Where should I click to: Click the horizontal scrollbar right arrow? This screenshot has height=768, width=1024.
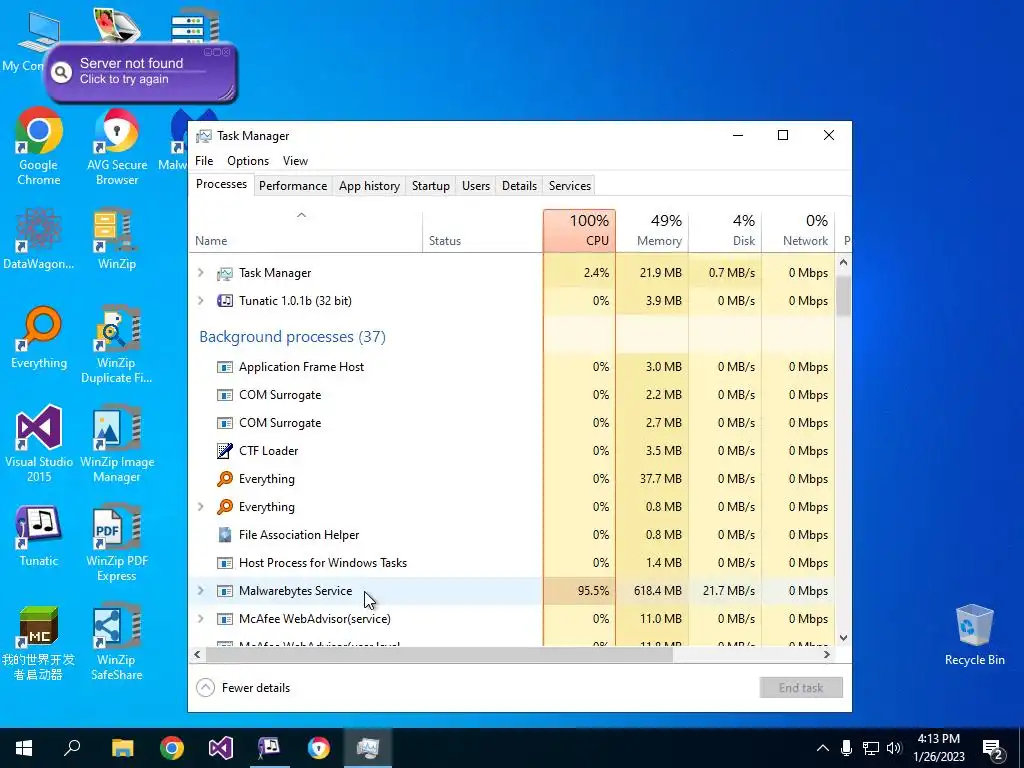coord(827,654)
